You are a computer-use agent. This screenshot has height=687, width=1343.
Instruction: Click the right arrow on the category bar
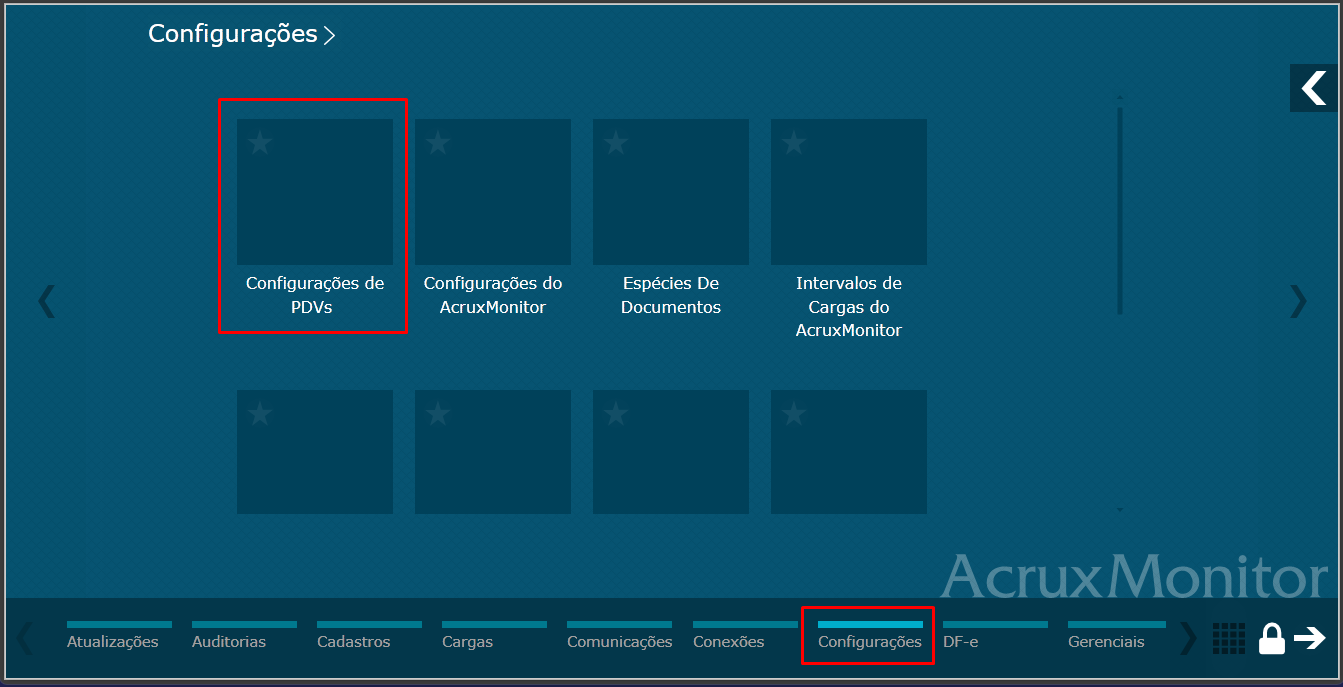(1188, 639)
